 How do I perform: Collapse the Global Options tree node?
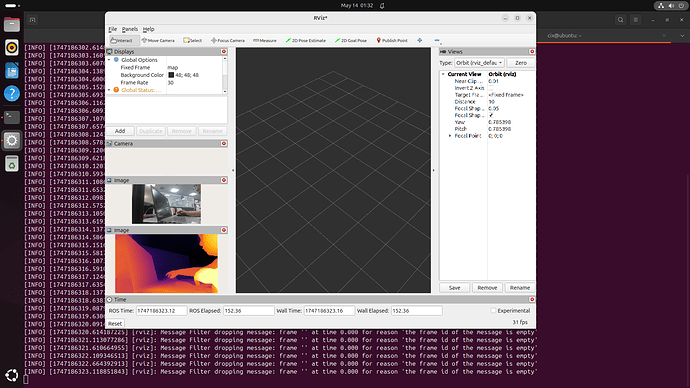click(x=109, y=60)
